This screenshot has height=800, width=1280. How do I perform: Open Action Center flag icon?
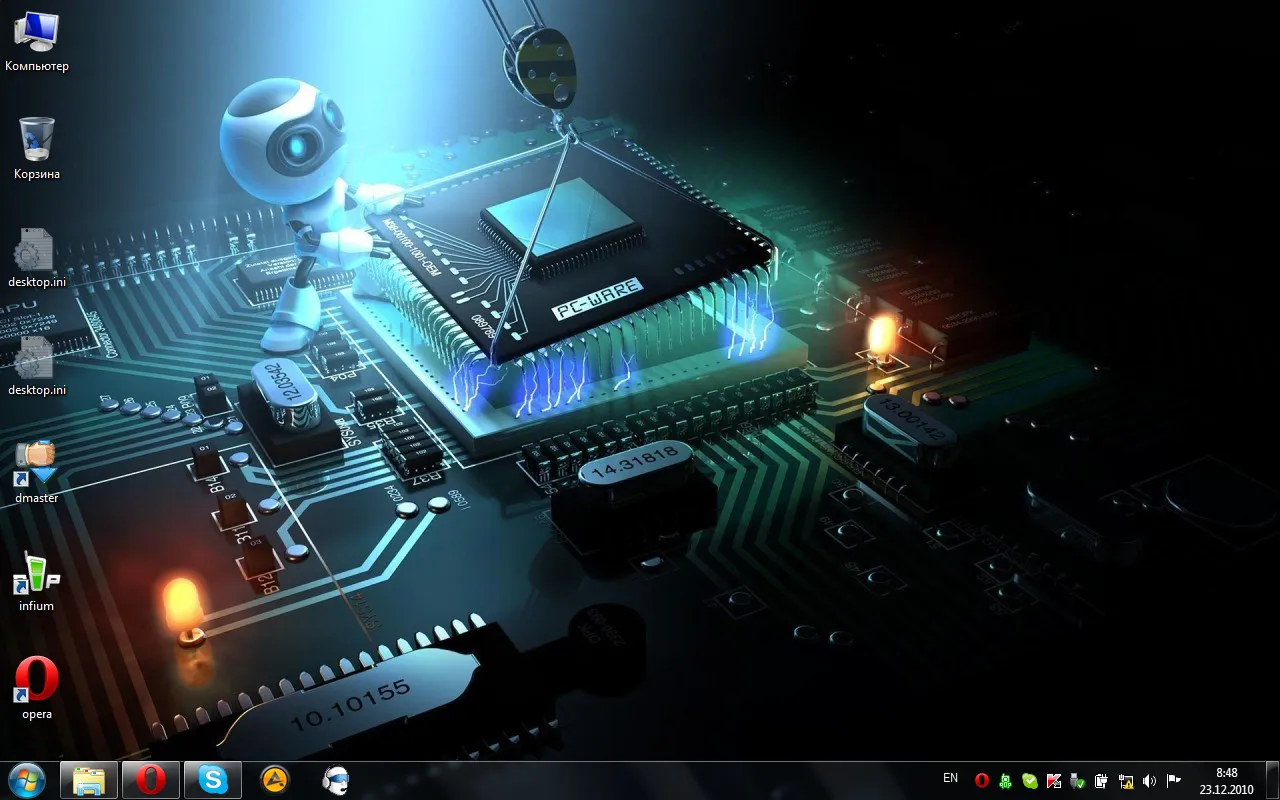[x=1174, y=781]
